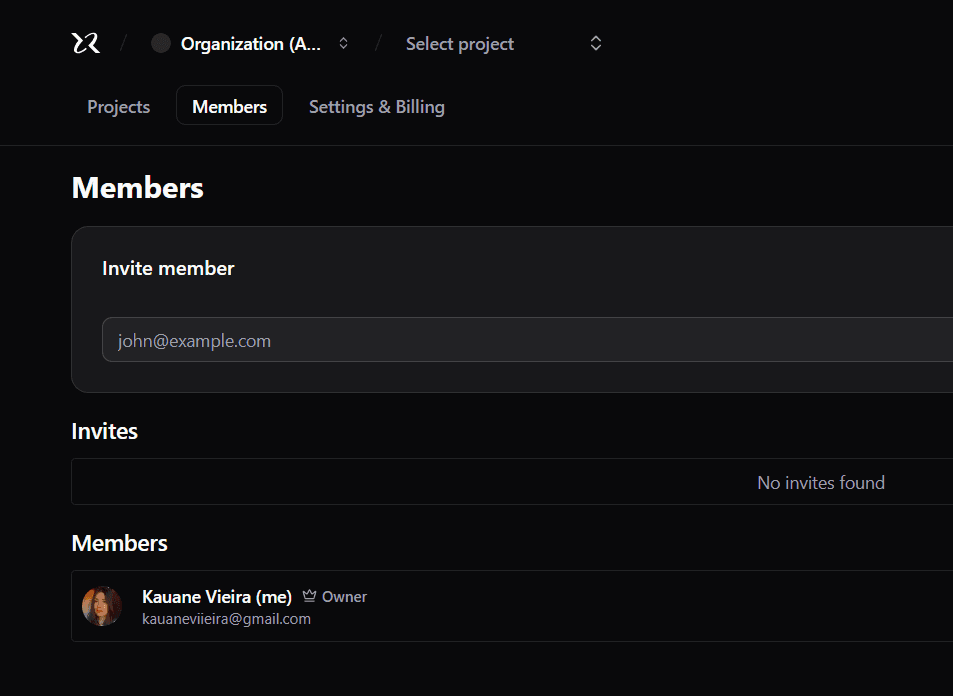Click the Owner role label
The width and height of the screenshot is (953, 696).
point(345,596)
